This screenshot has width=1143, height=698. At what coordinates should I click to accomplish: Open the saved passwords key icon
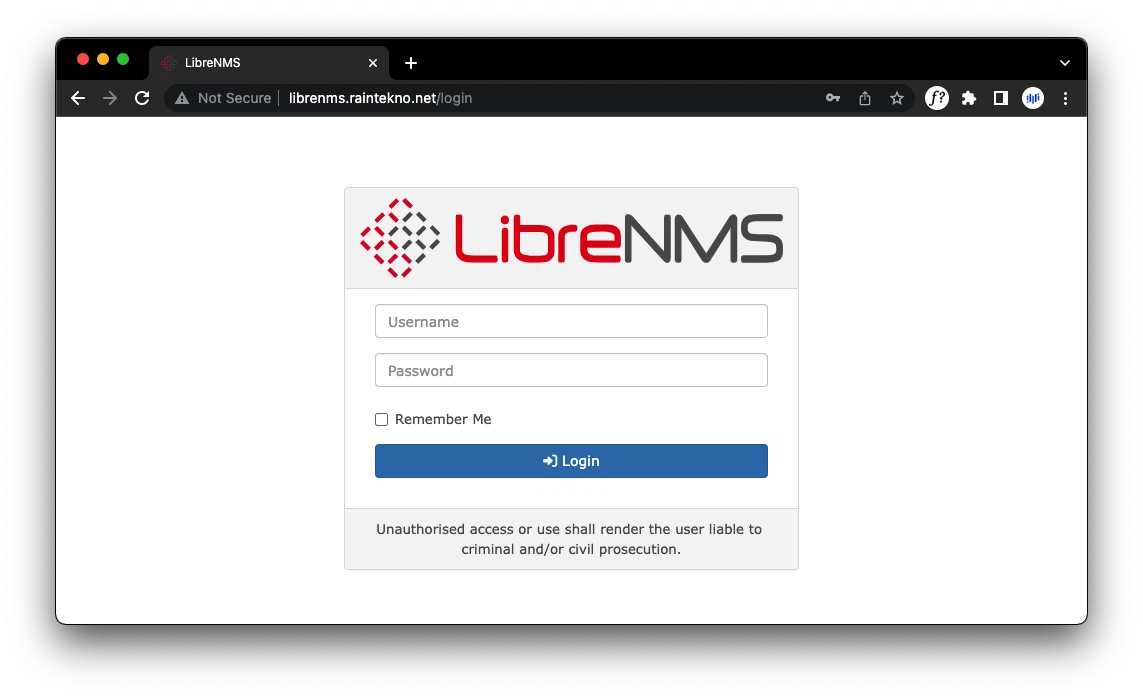tap(832, 98)
